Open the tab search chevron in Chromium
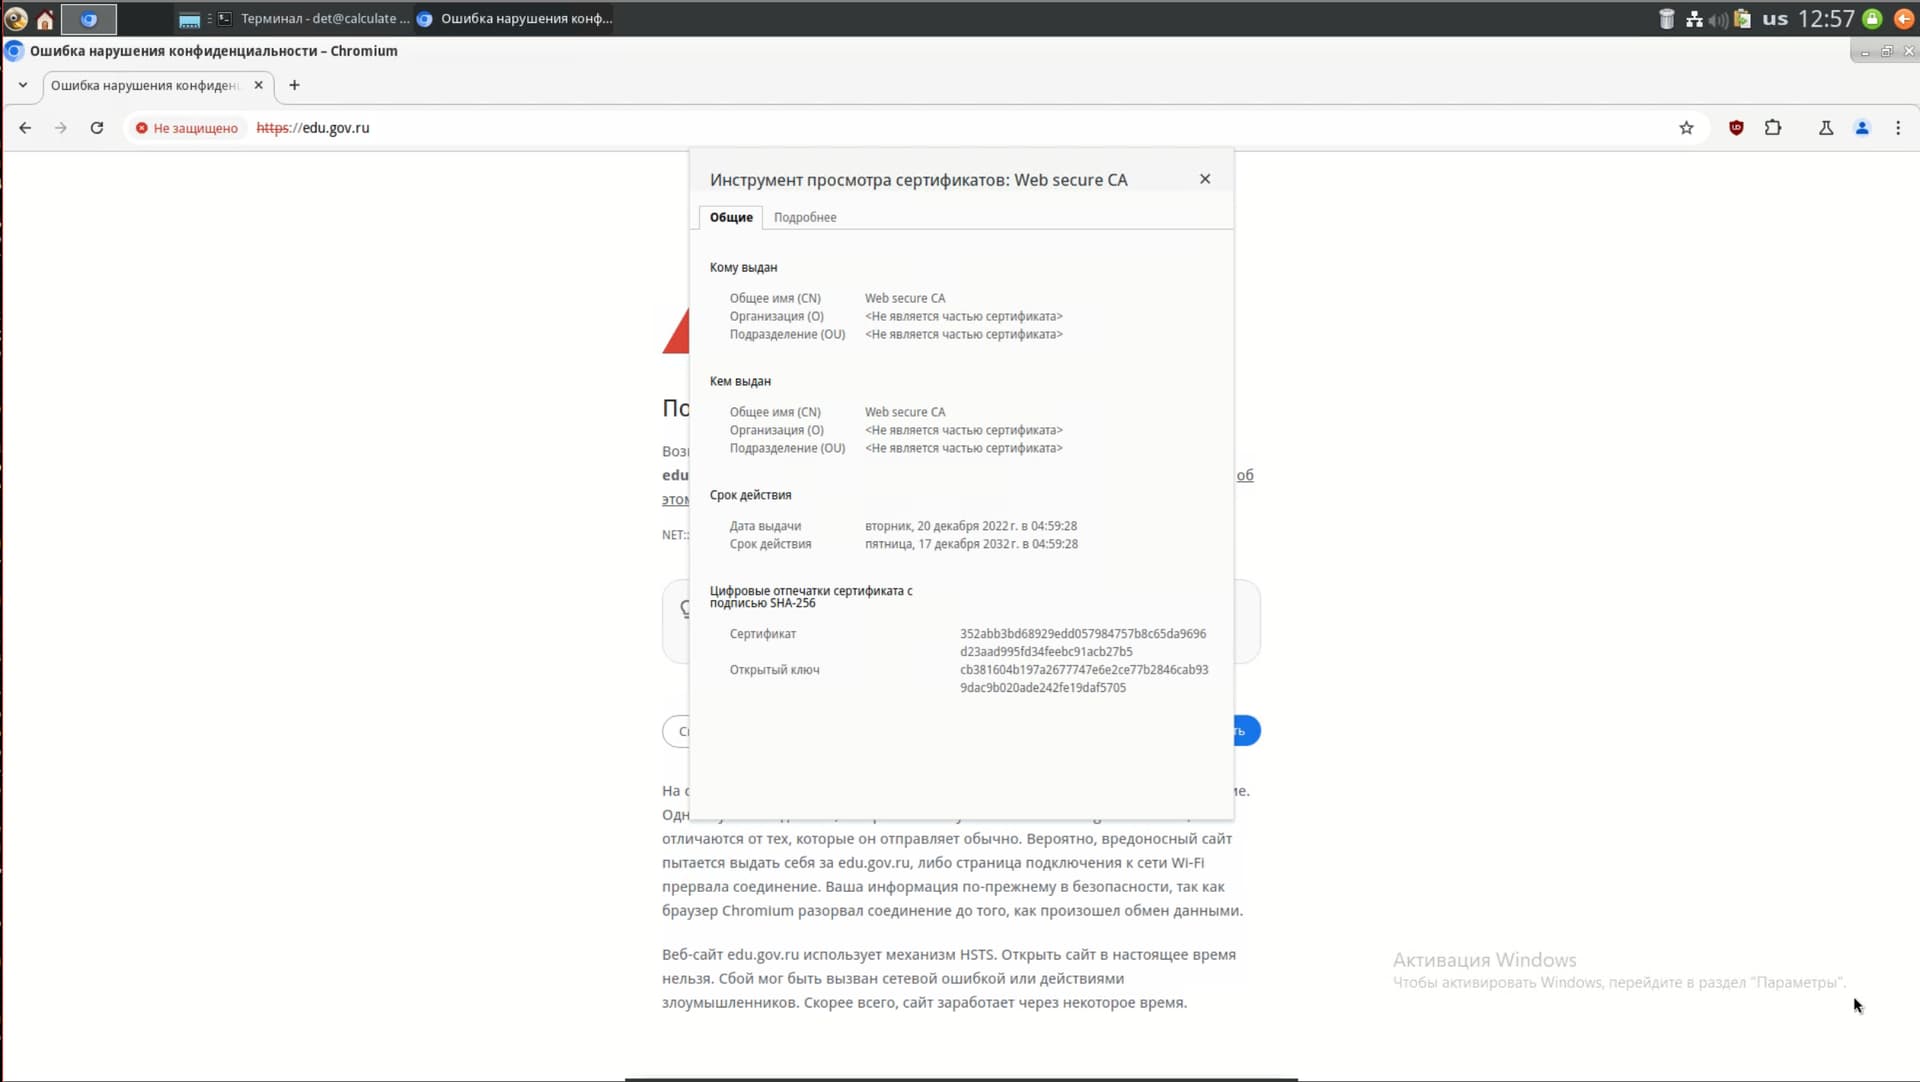This screenshot has height=1082, width=1920. (x=23, y=85)
